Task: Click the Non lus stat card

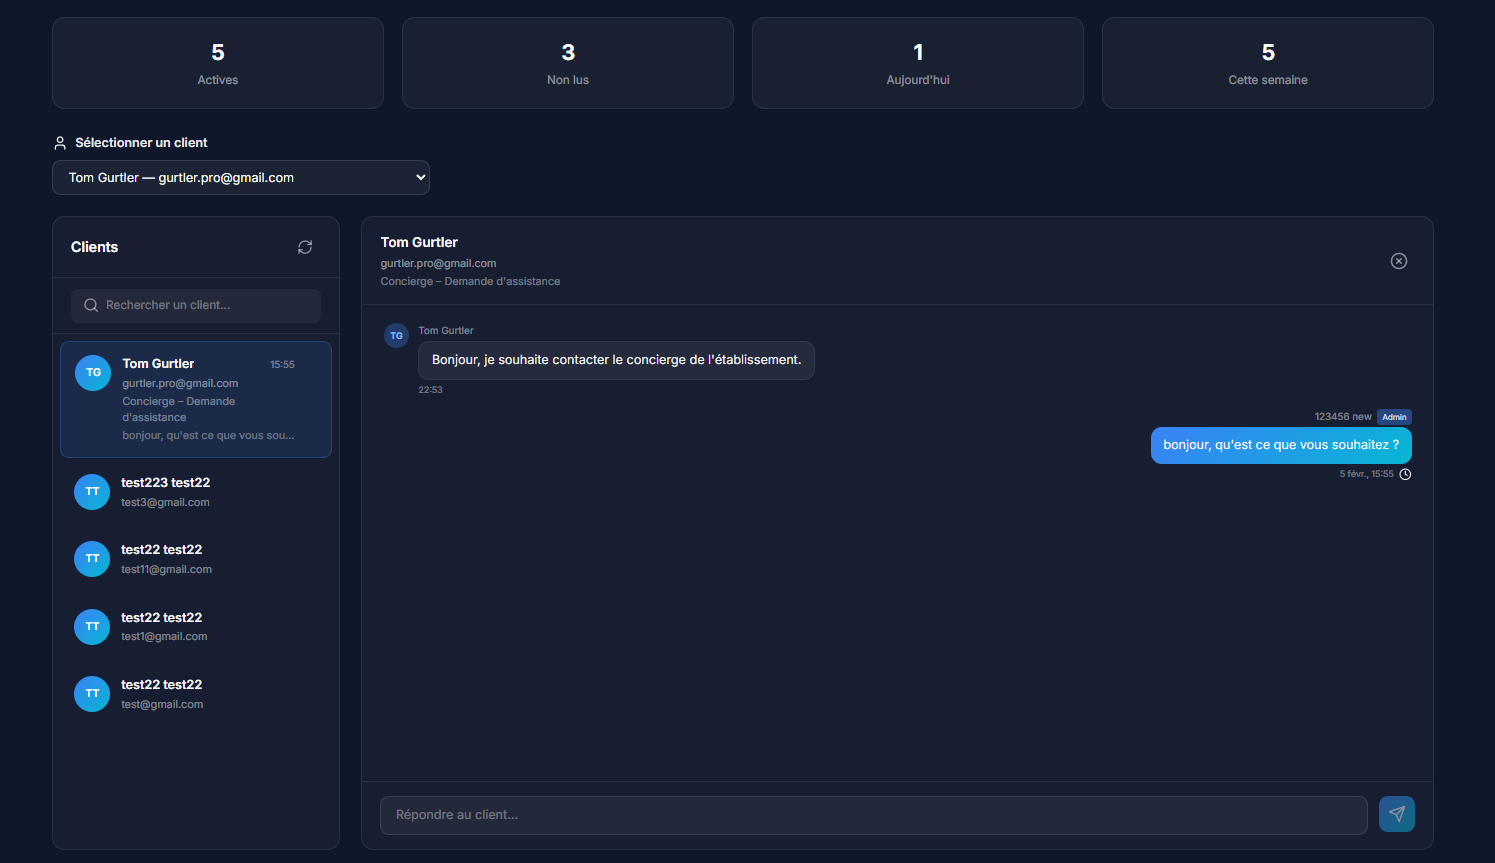Action: click(x=568, y=63)
